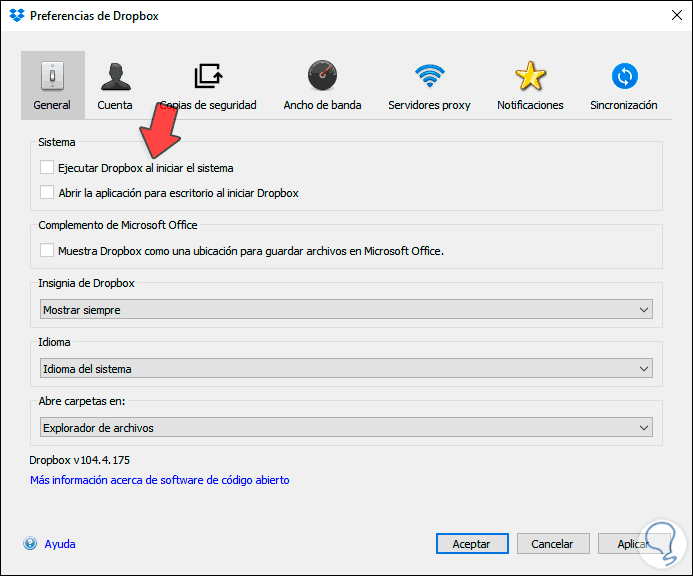Open the Cuenta person silhouette icon
693x576 pixels.
pyautogui.click(x=116, y=76)
